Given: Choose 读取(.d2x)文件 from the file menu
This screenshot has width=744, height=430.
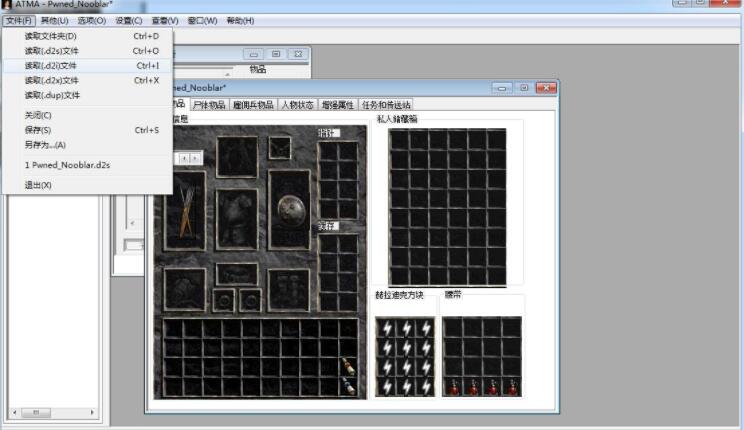Looking at the screenshot, I should point(87,80).
